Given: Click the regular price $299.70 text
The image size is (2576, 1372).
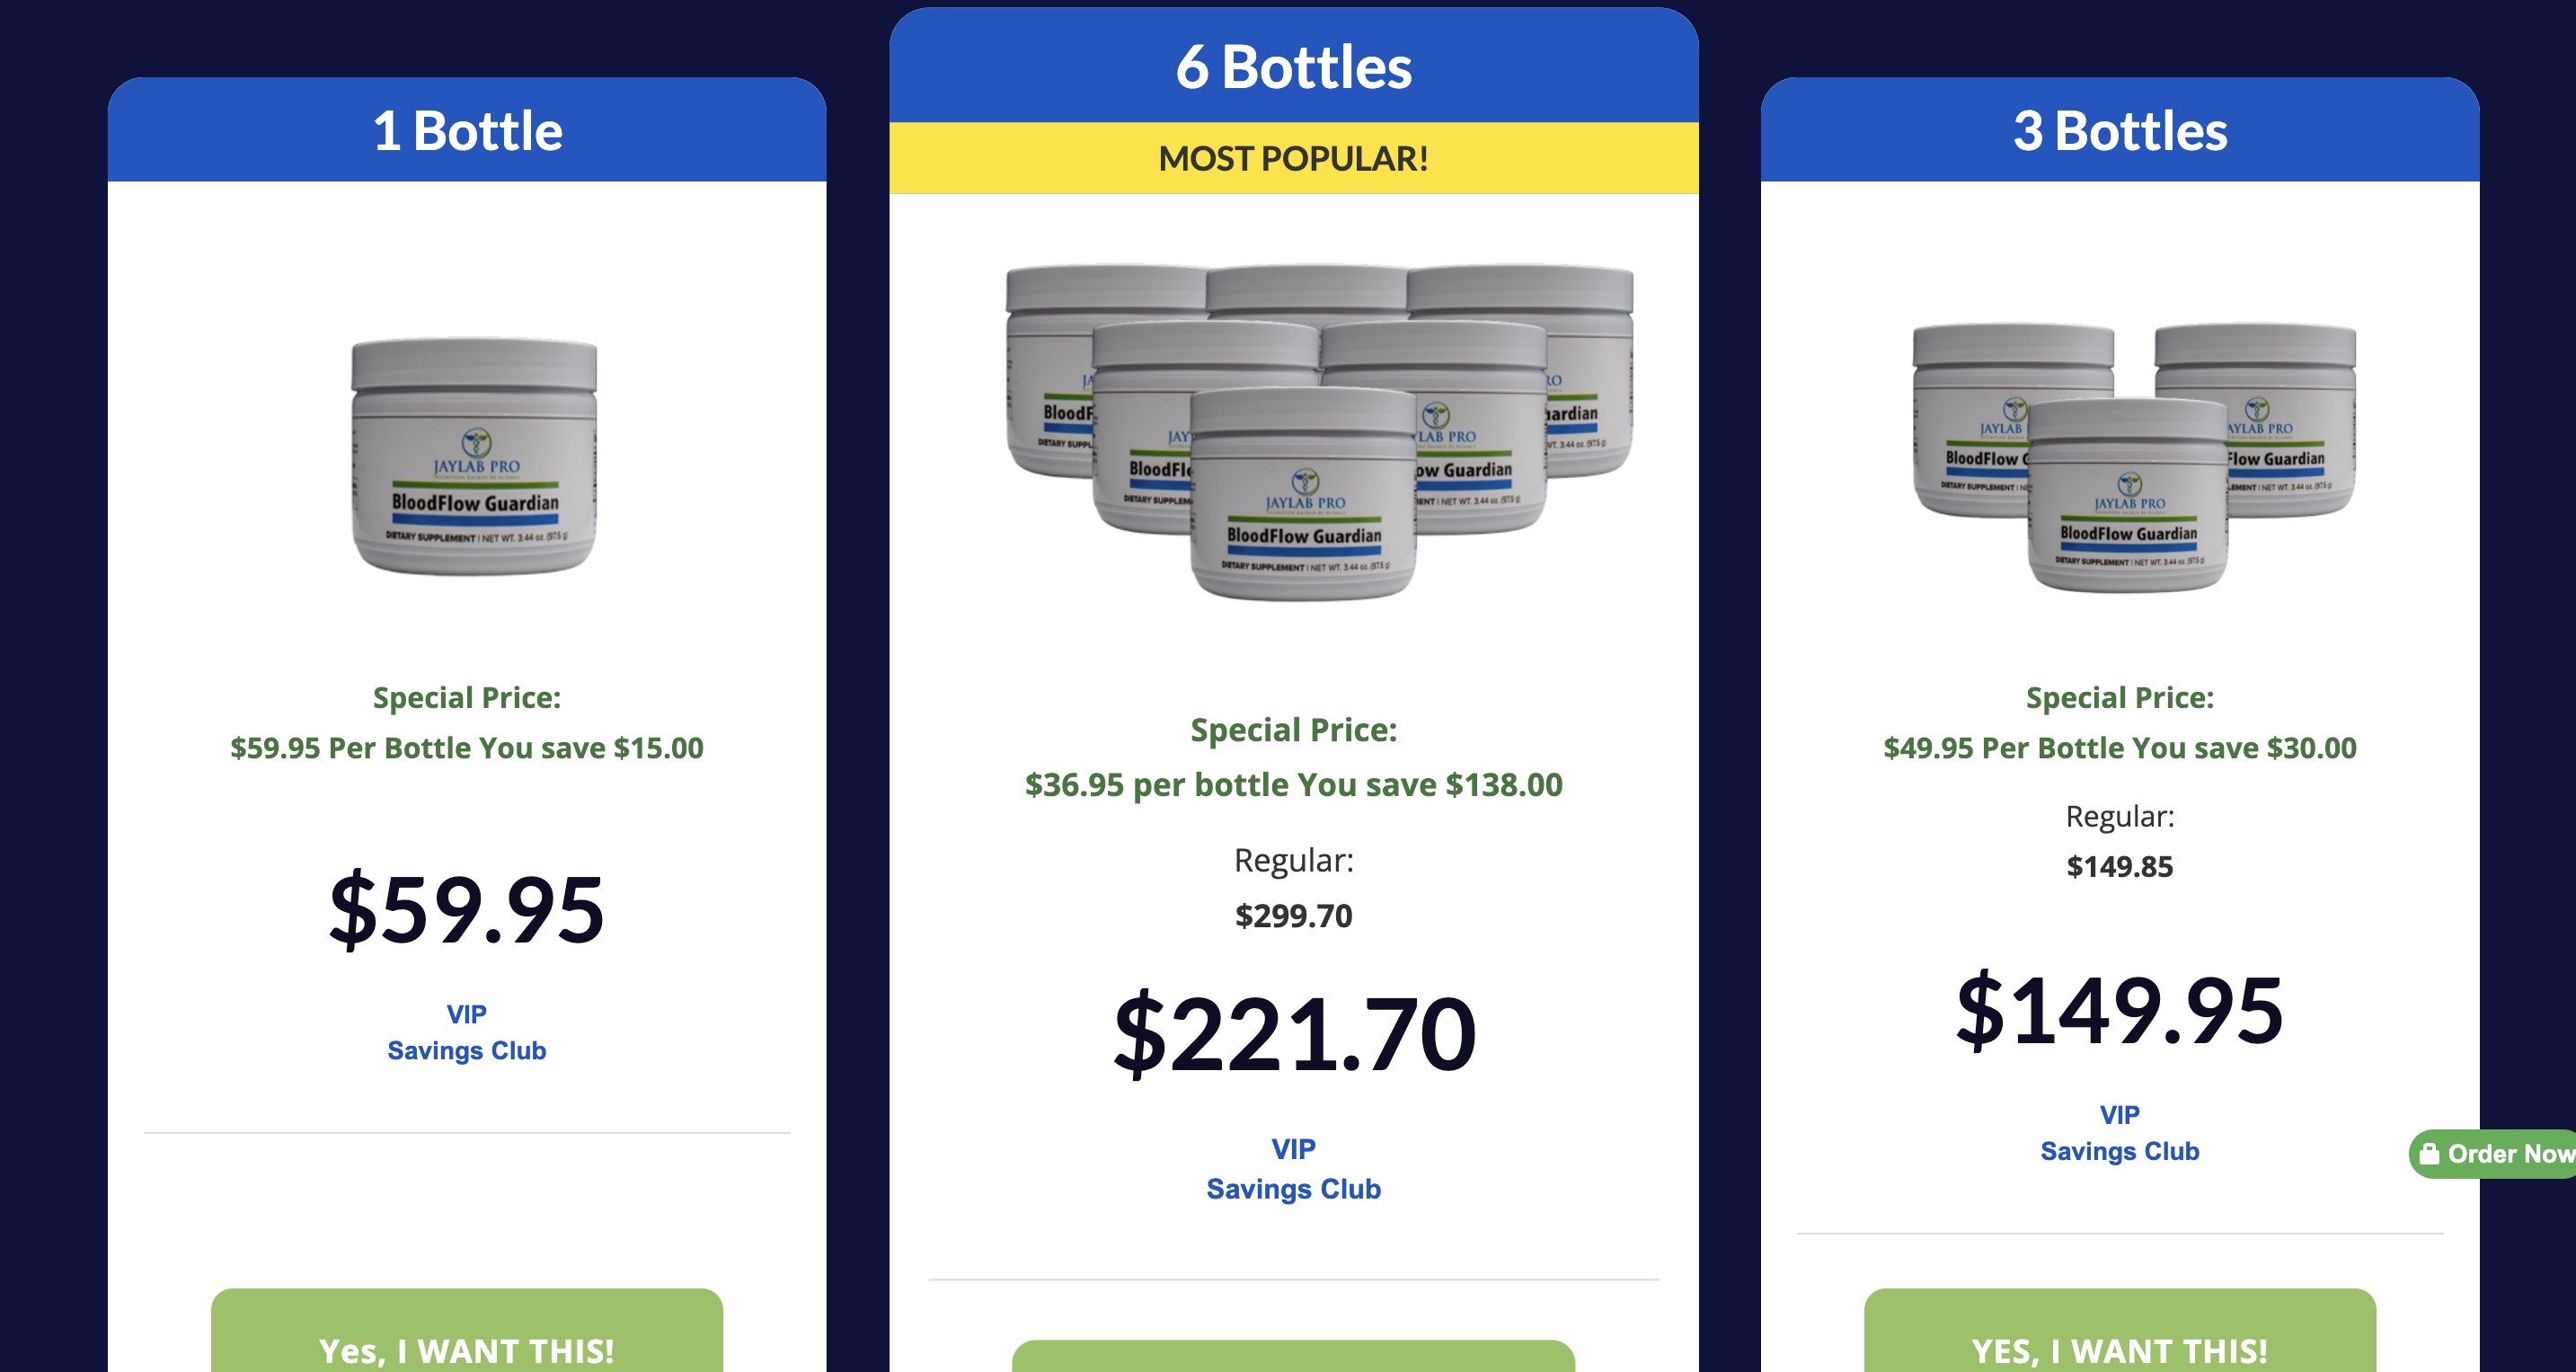Looking at the screenshot, I should click(x=1293, y=915).
